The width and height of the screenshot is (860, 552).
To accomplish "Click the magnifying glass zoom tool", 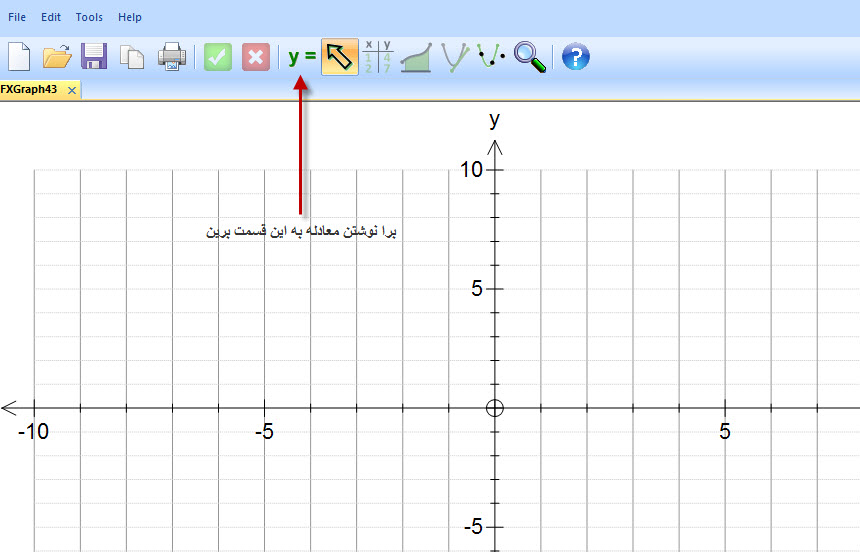I will click(530, 56).
